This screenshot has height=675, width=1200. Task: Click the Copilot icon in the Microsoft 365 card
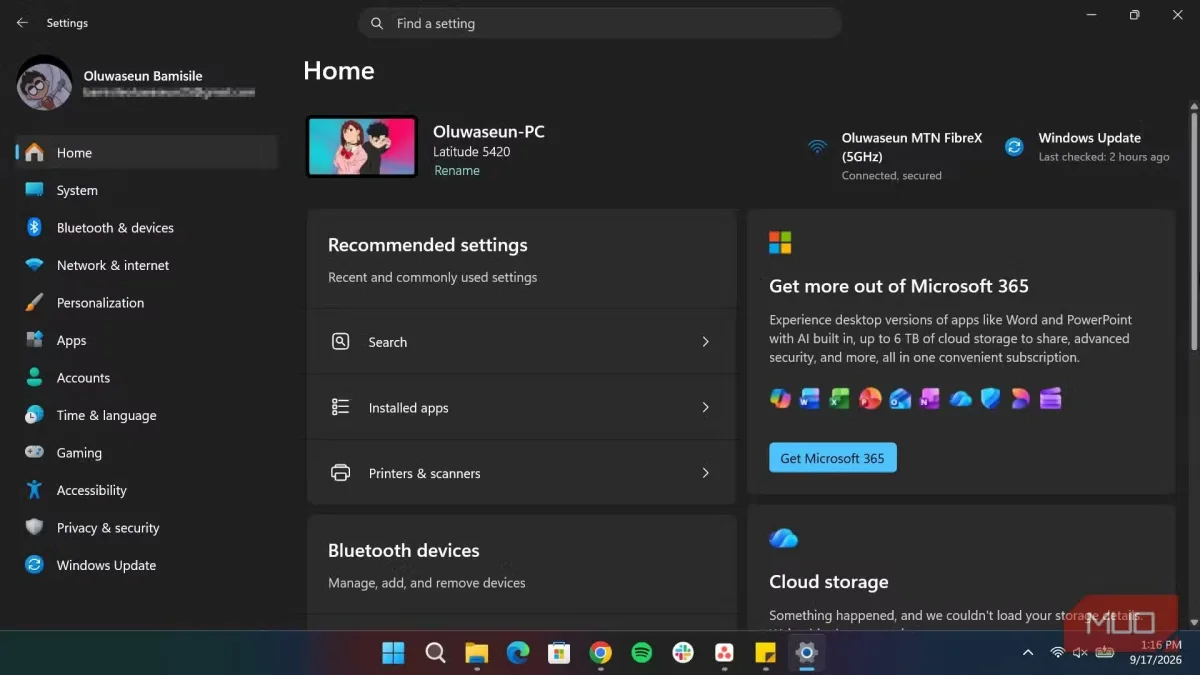(x=780, y=399)
